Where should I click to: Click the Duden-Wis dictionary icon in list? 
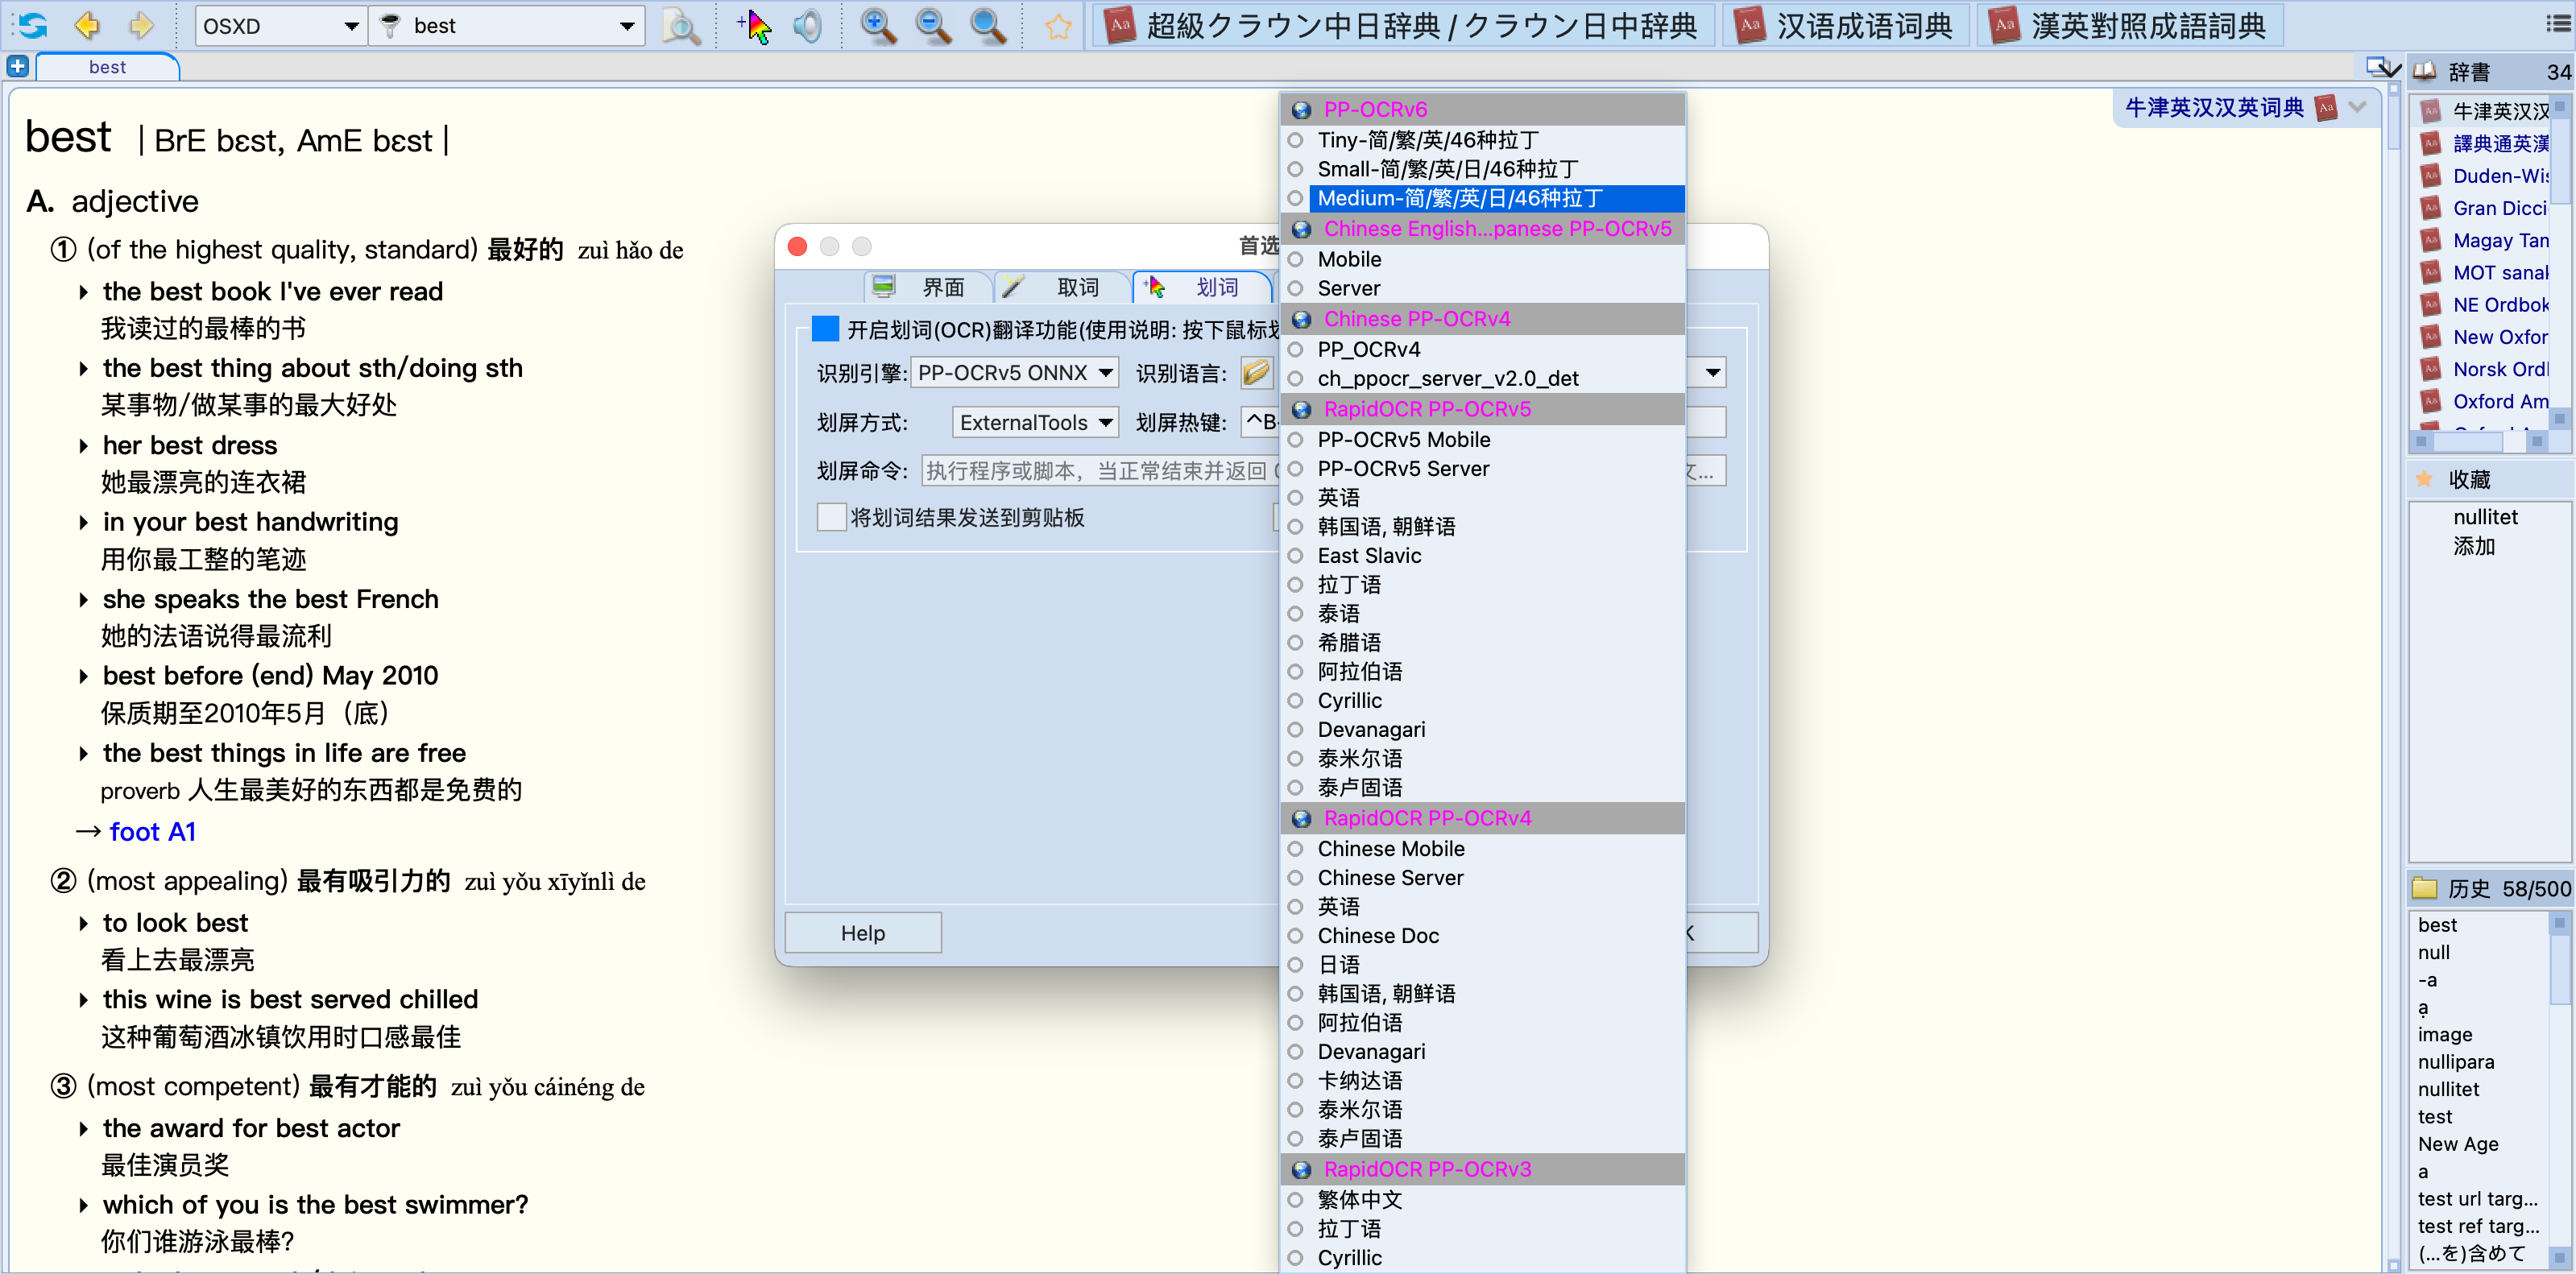coord(2431,176)
